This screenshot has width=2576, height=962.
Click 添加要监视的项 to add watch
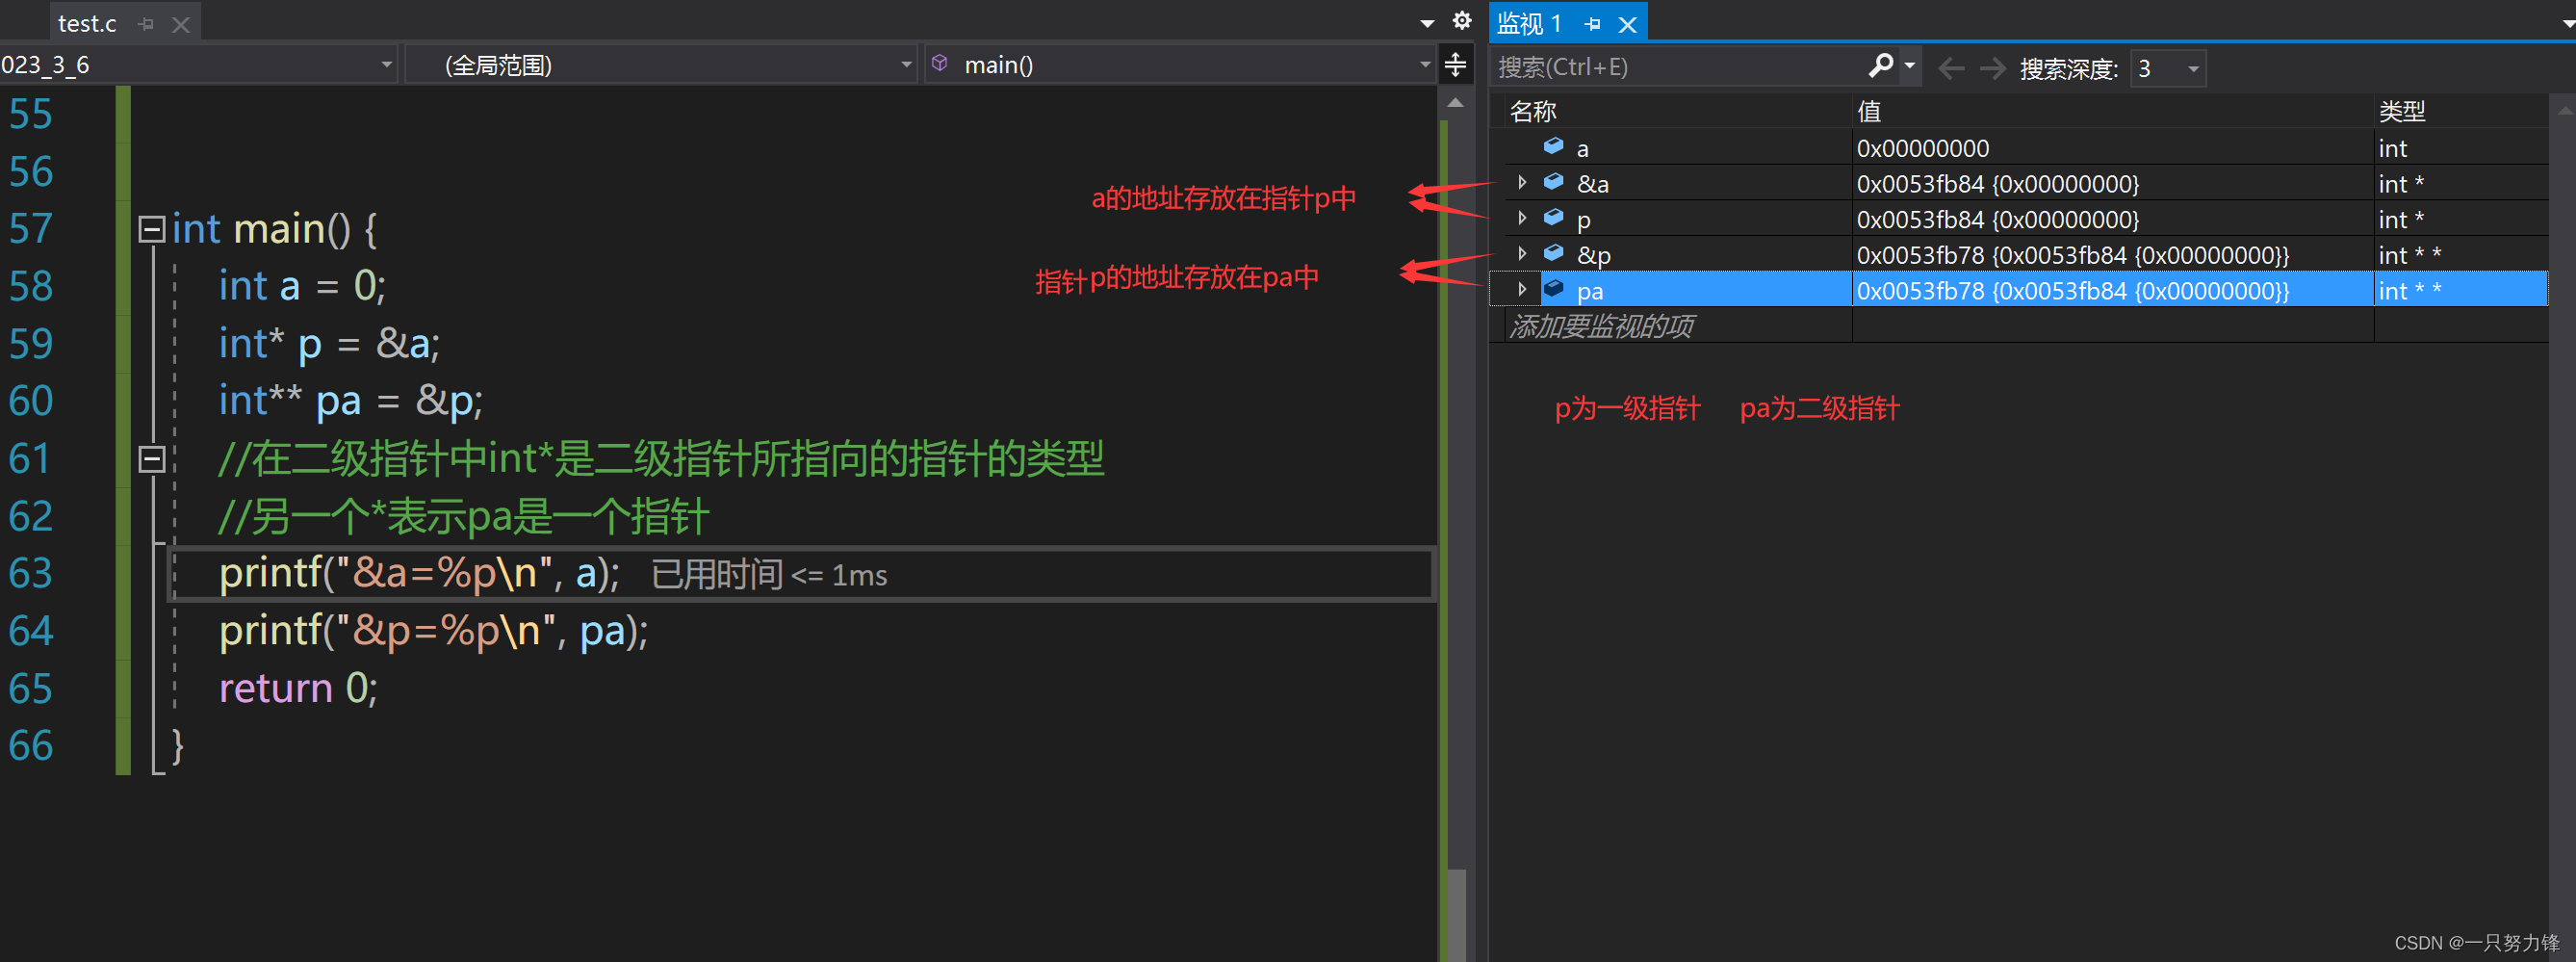(x=1601, y=326)
